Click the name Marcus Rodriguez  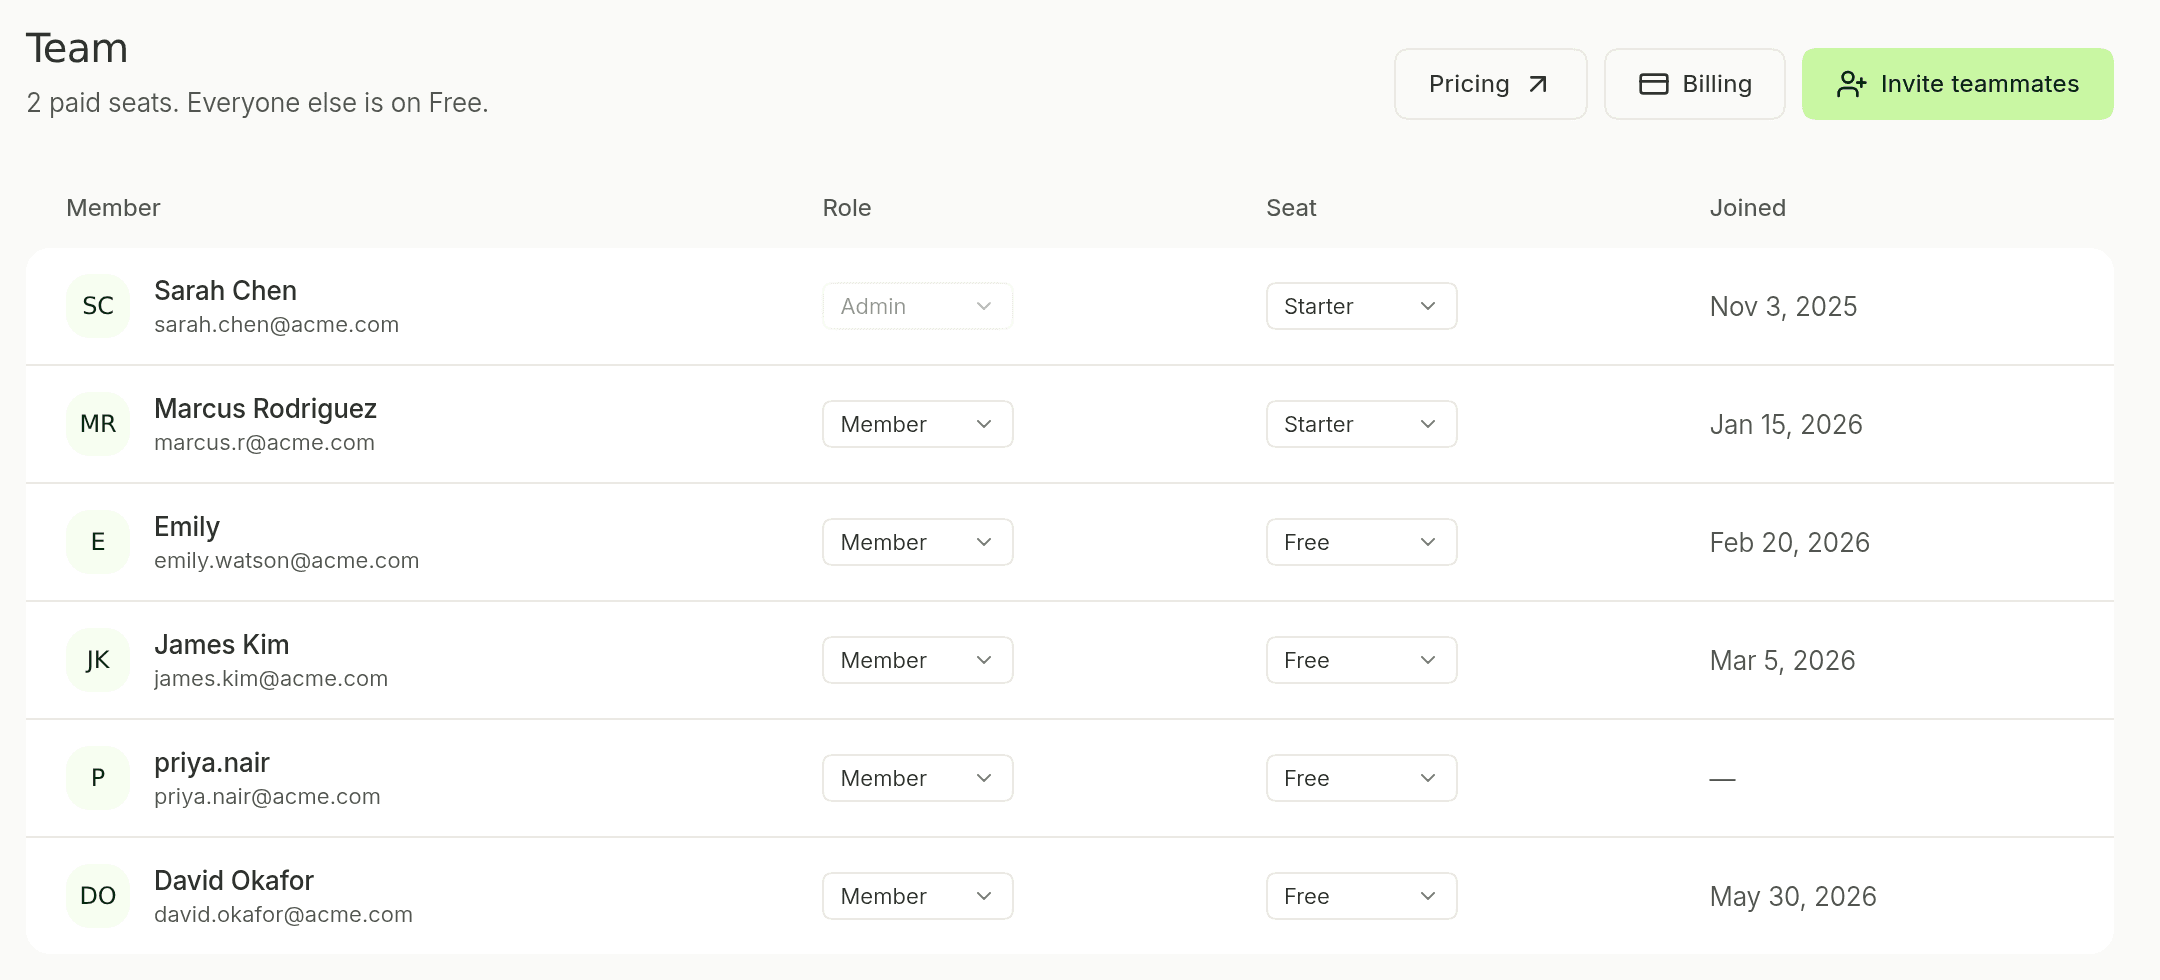click(265, 409)
